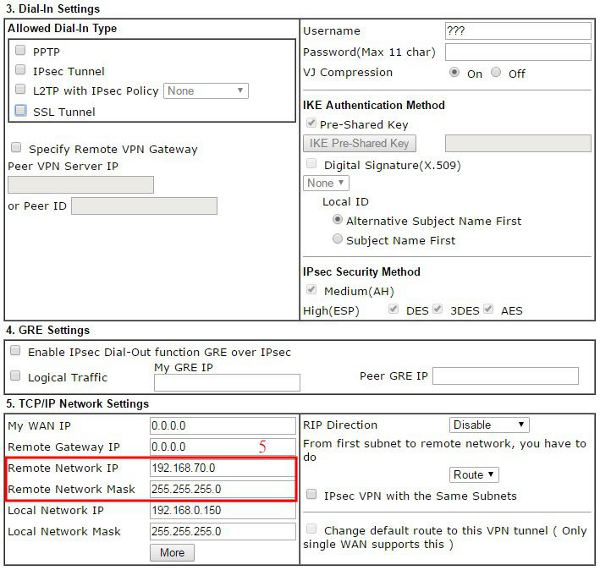Screen dimensions: 600x570
Task: Toggle the Pre-Shared Key checkbox
Action: pyautogui.click(x=311, y=123)
